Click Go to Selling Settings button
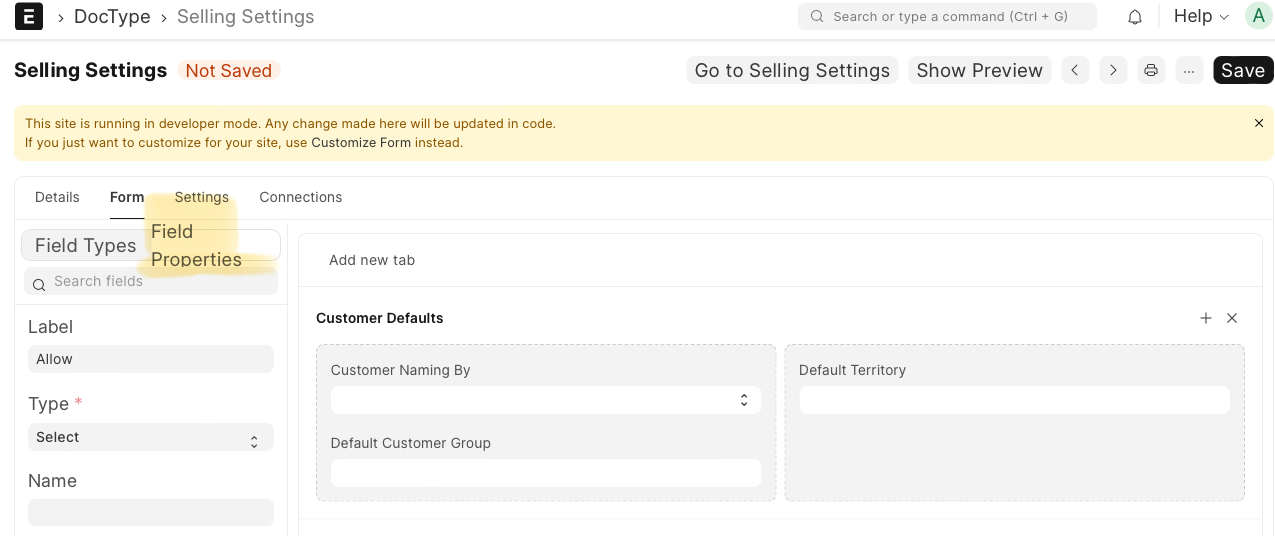 (792, 70)
